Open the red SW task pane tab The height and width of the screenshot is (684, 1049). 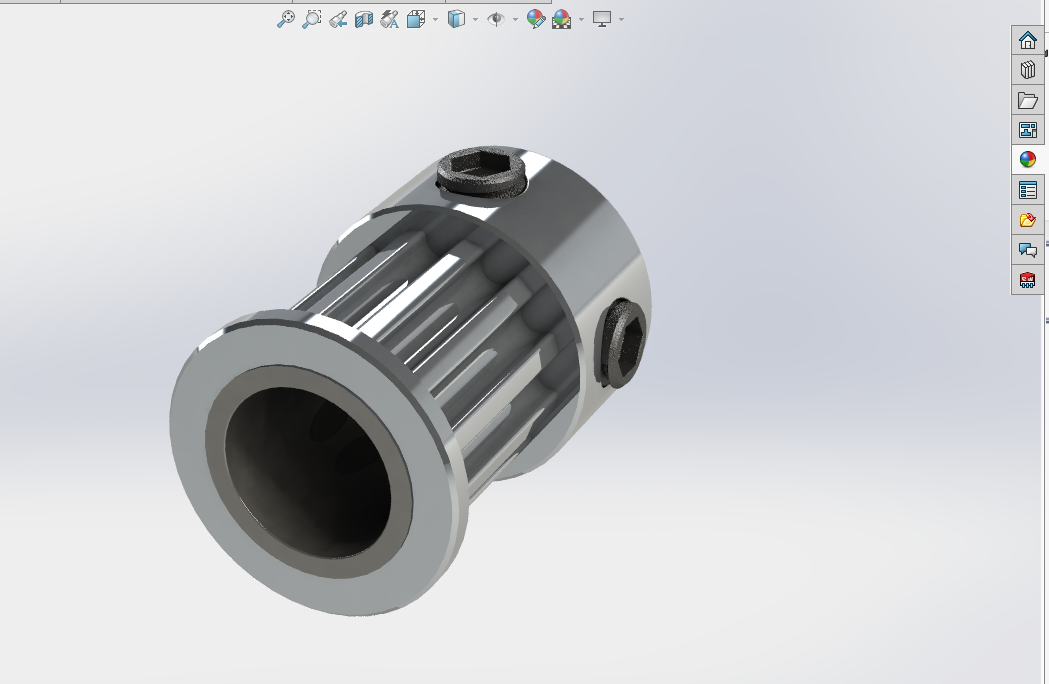click(1028, 280)
